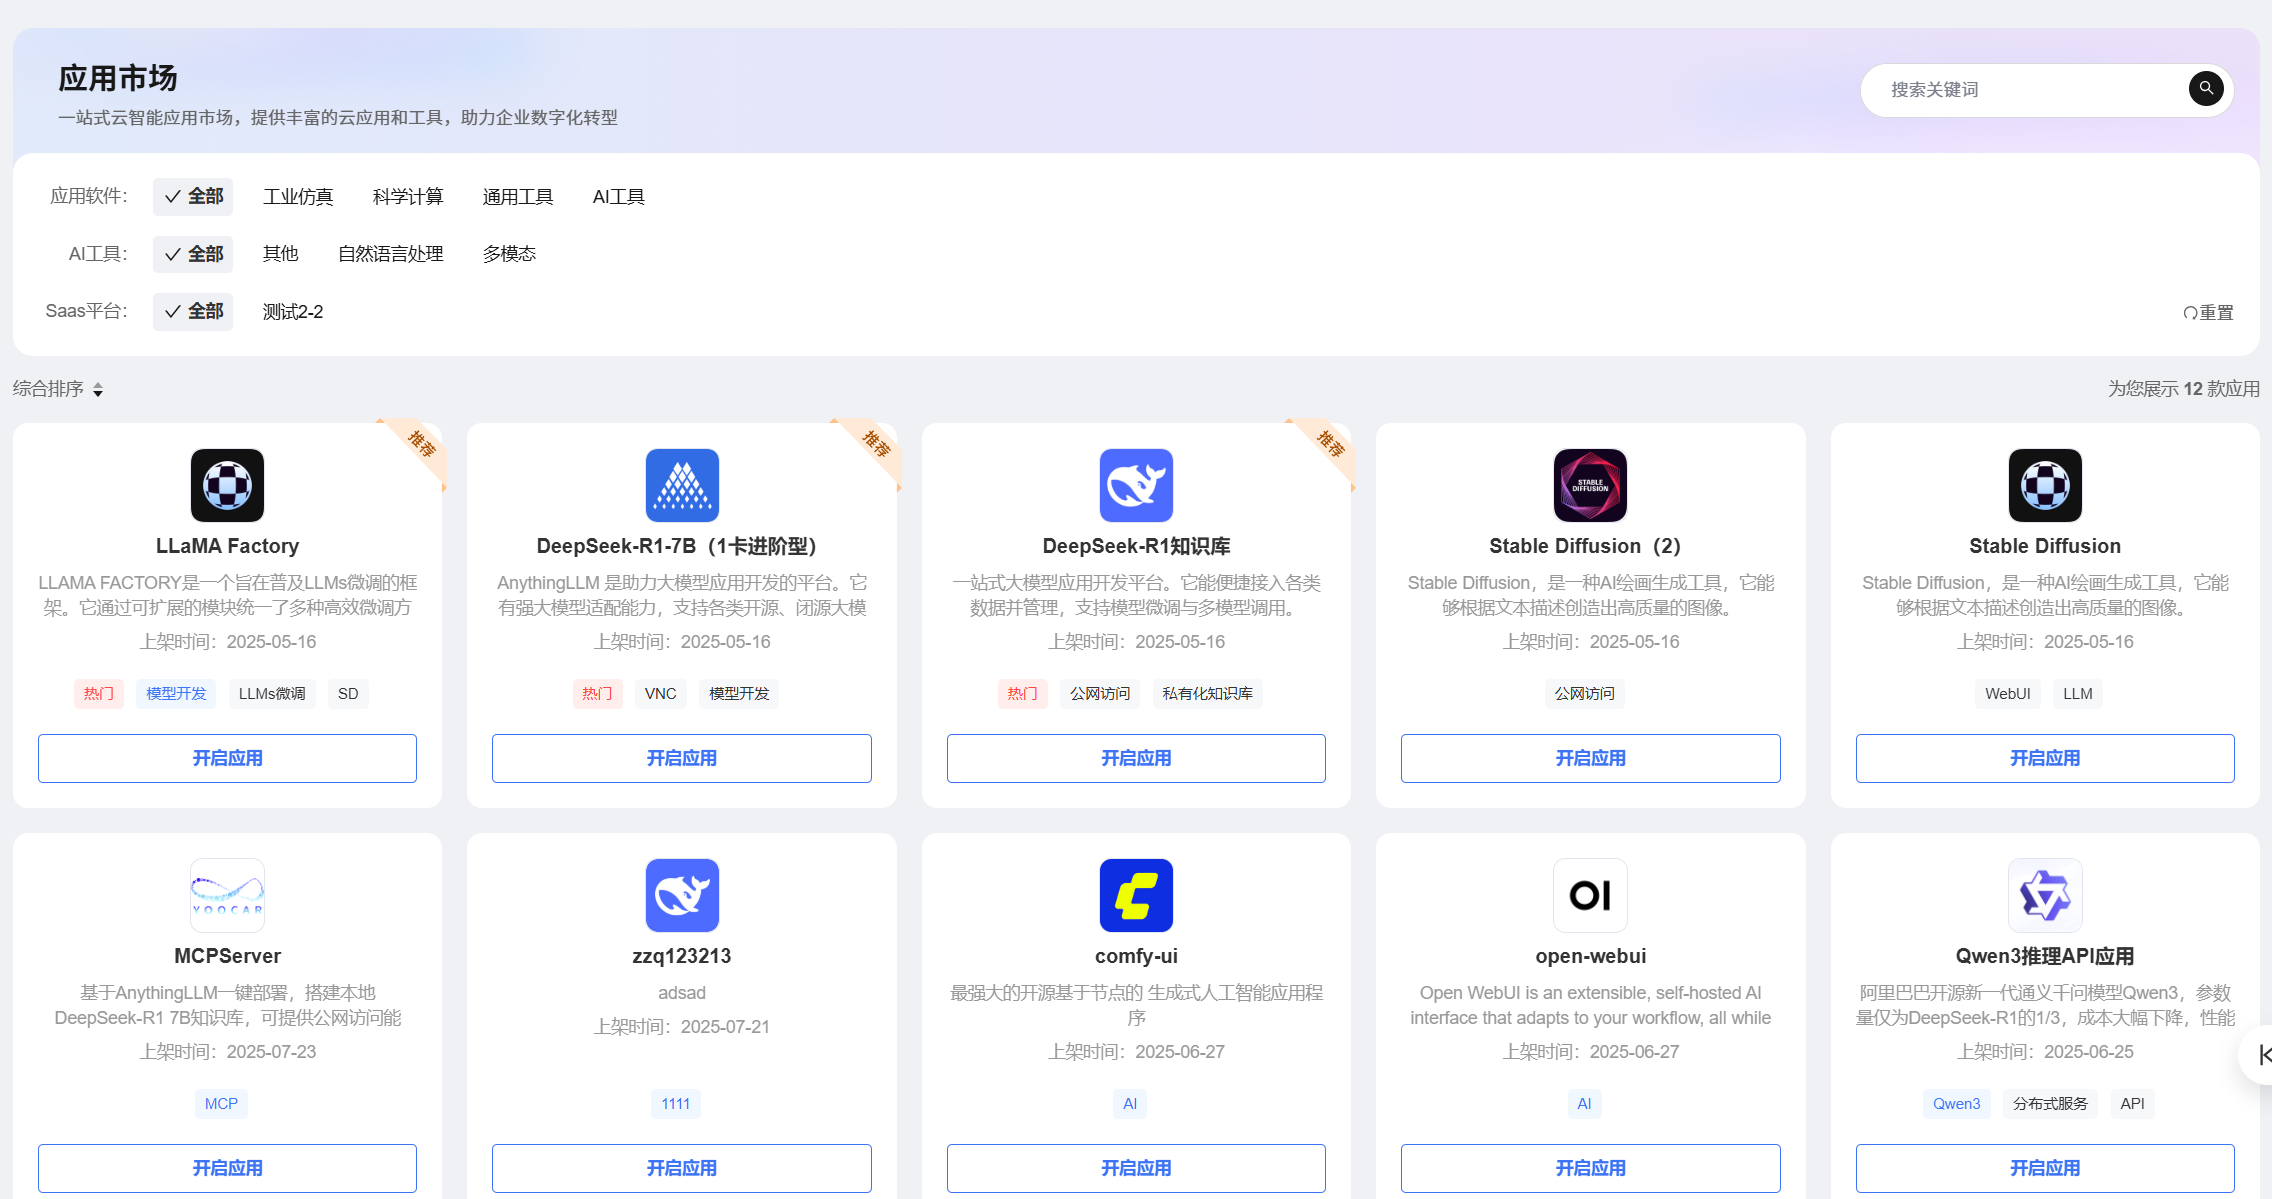Image resolution: width=2272 pixels, height=1199 pixels.
Task: Click the open-webui title text
Action: tap(1590, 956)
